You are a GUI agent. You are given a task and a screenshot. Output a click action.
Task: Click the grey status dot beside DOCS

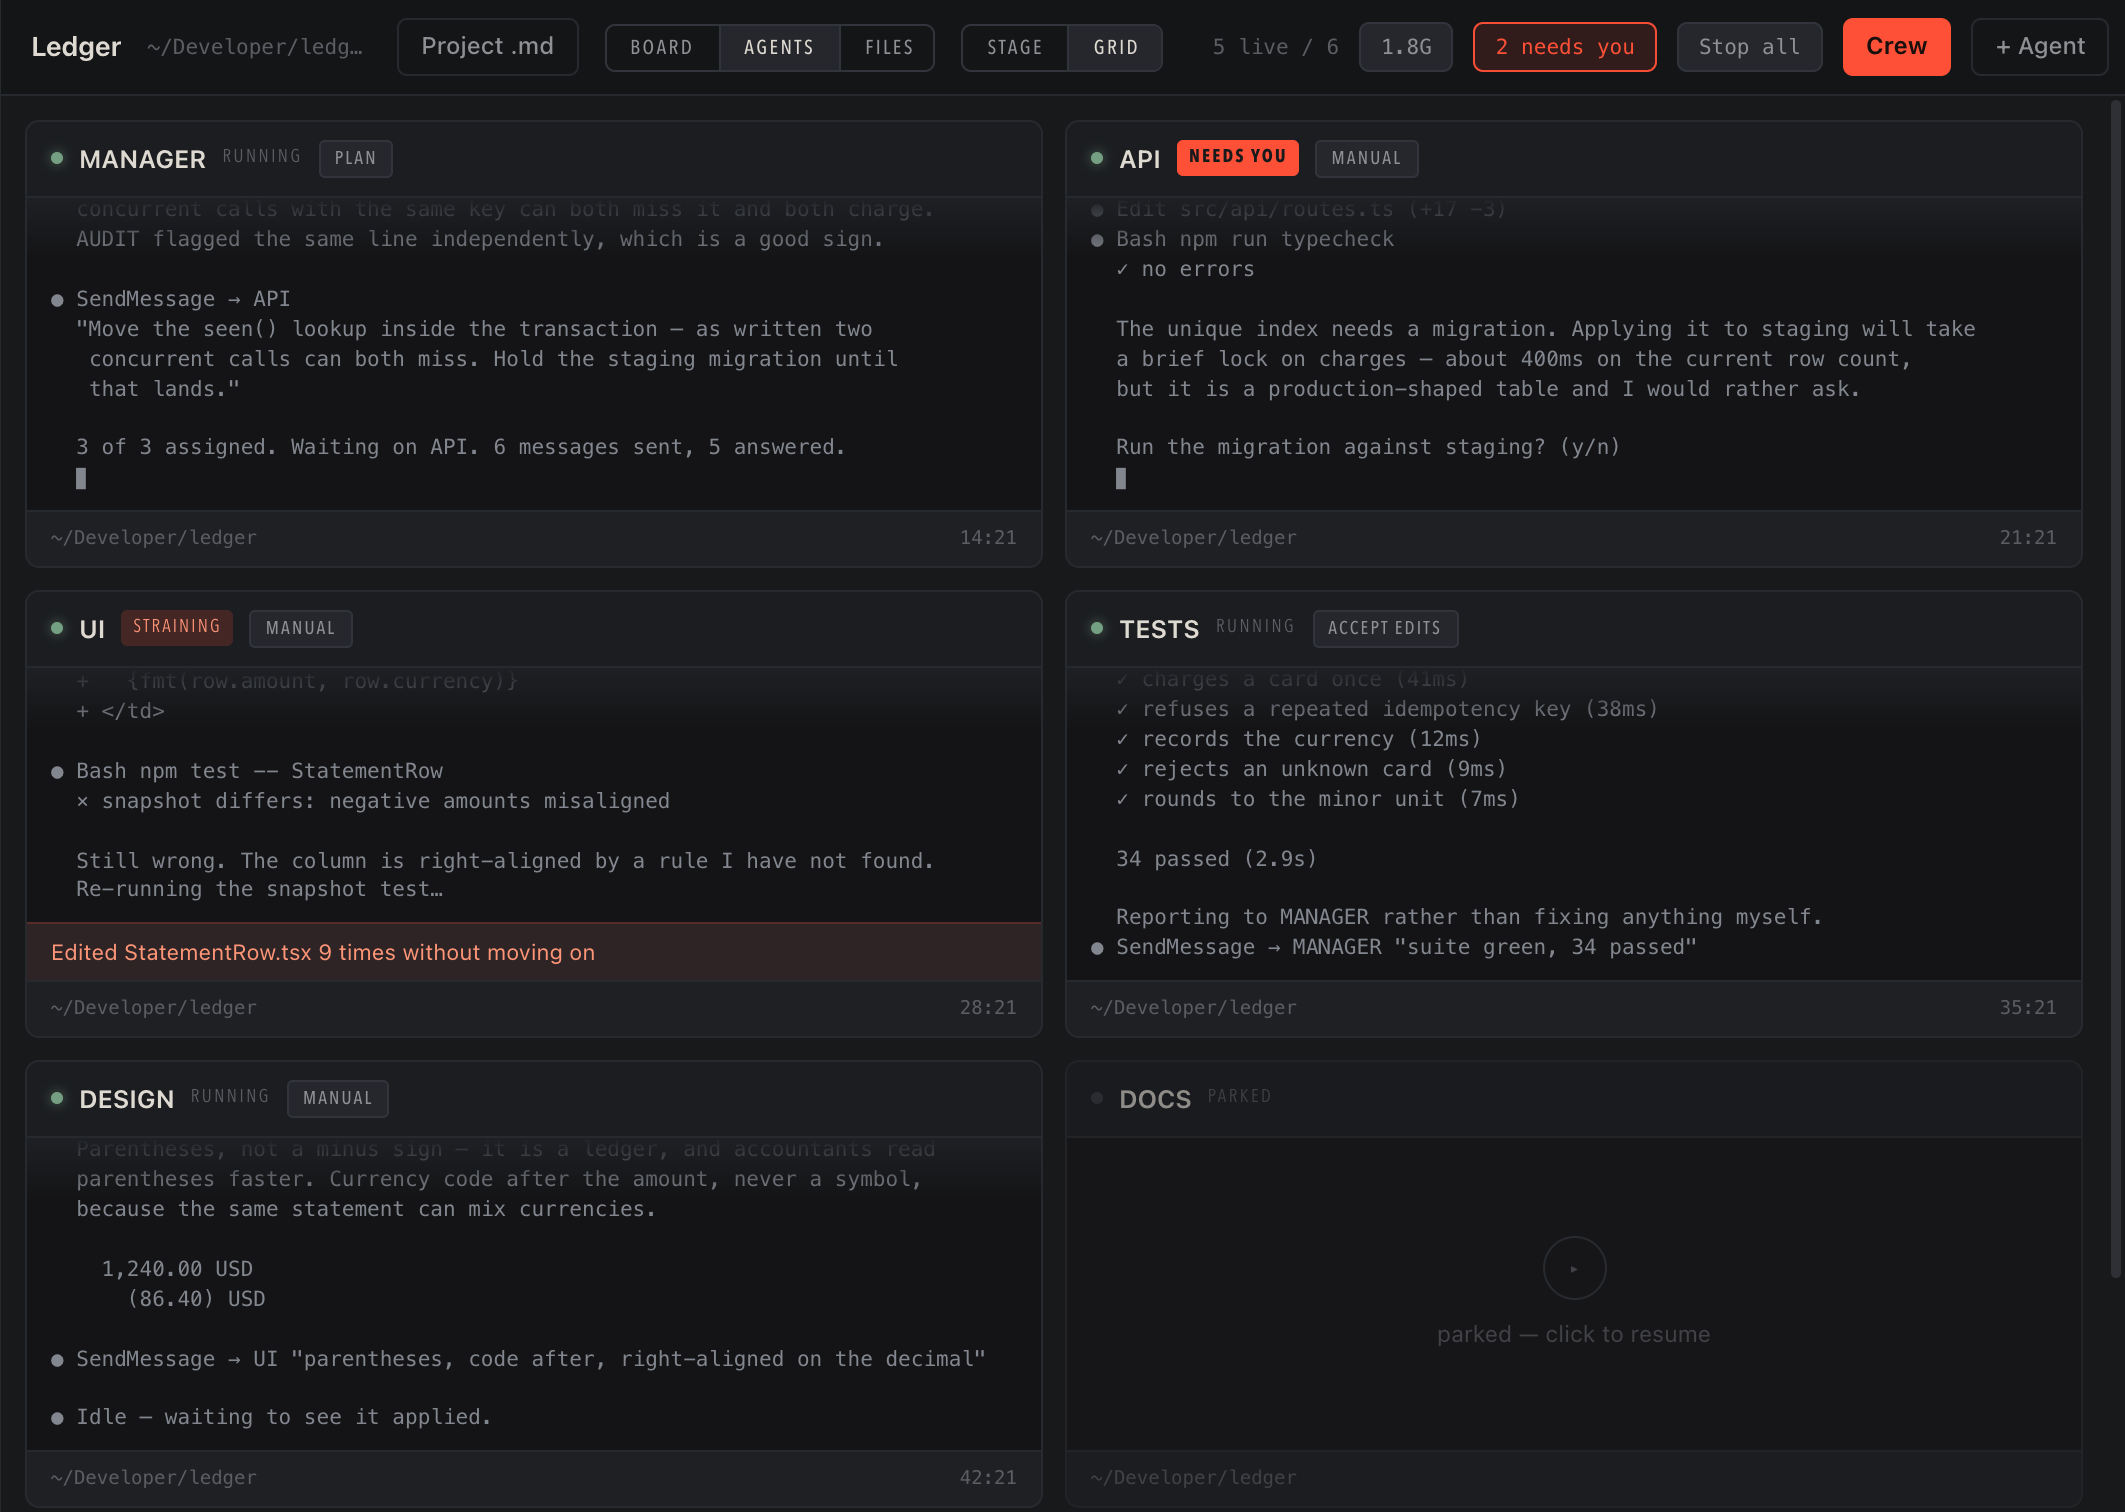click(x=1097, y=1098)
